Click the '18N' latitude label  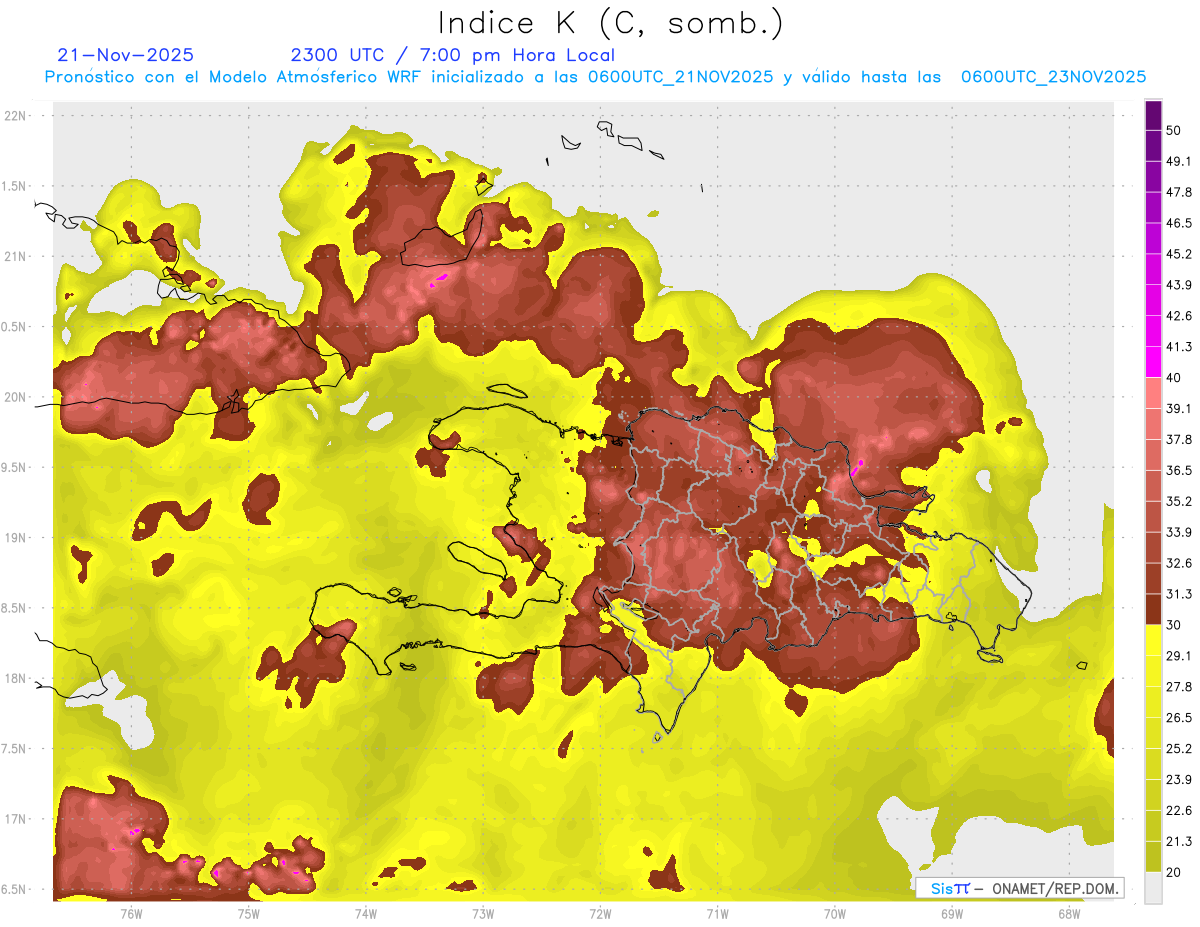pos(16,678)
